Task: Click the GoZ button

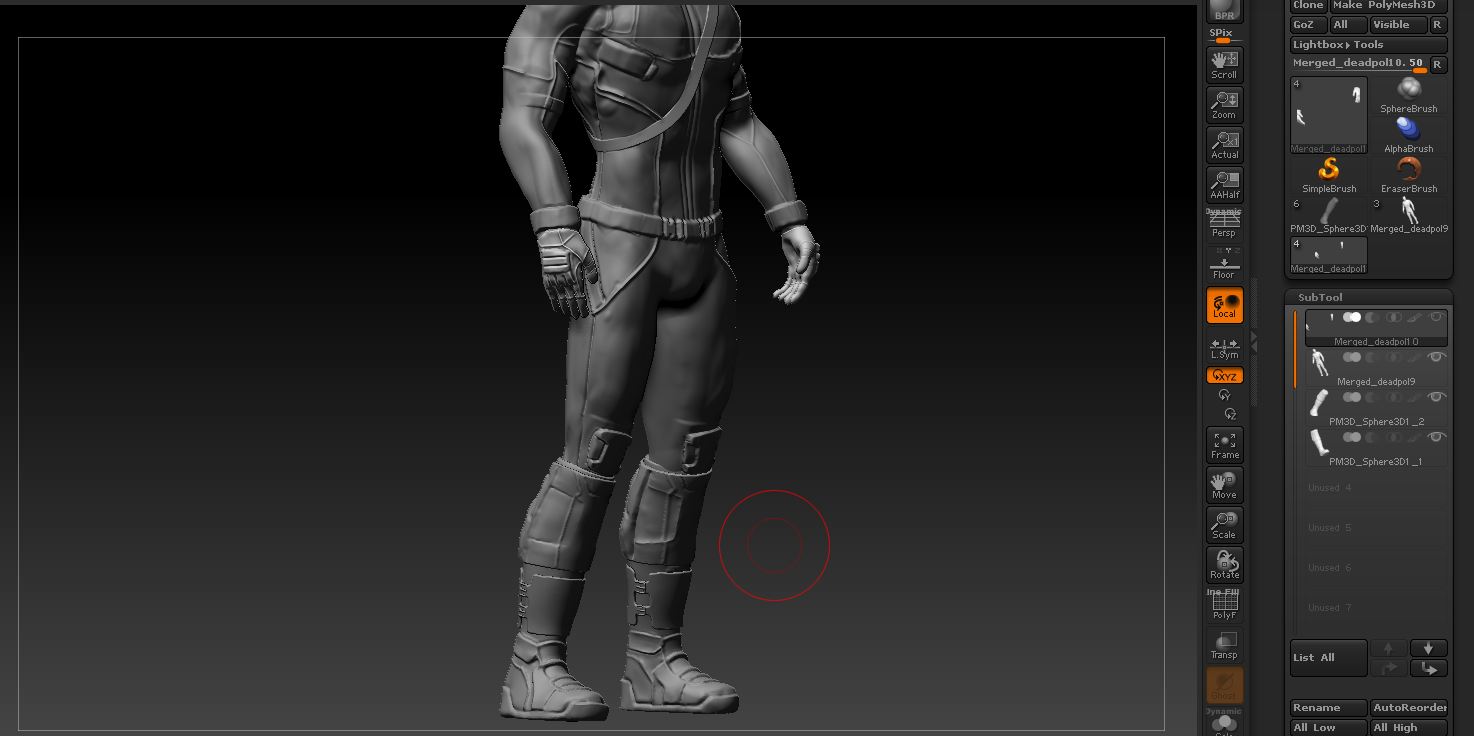Action: pyautogui.click(x=1308, y=25)
